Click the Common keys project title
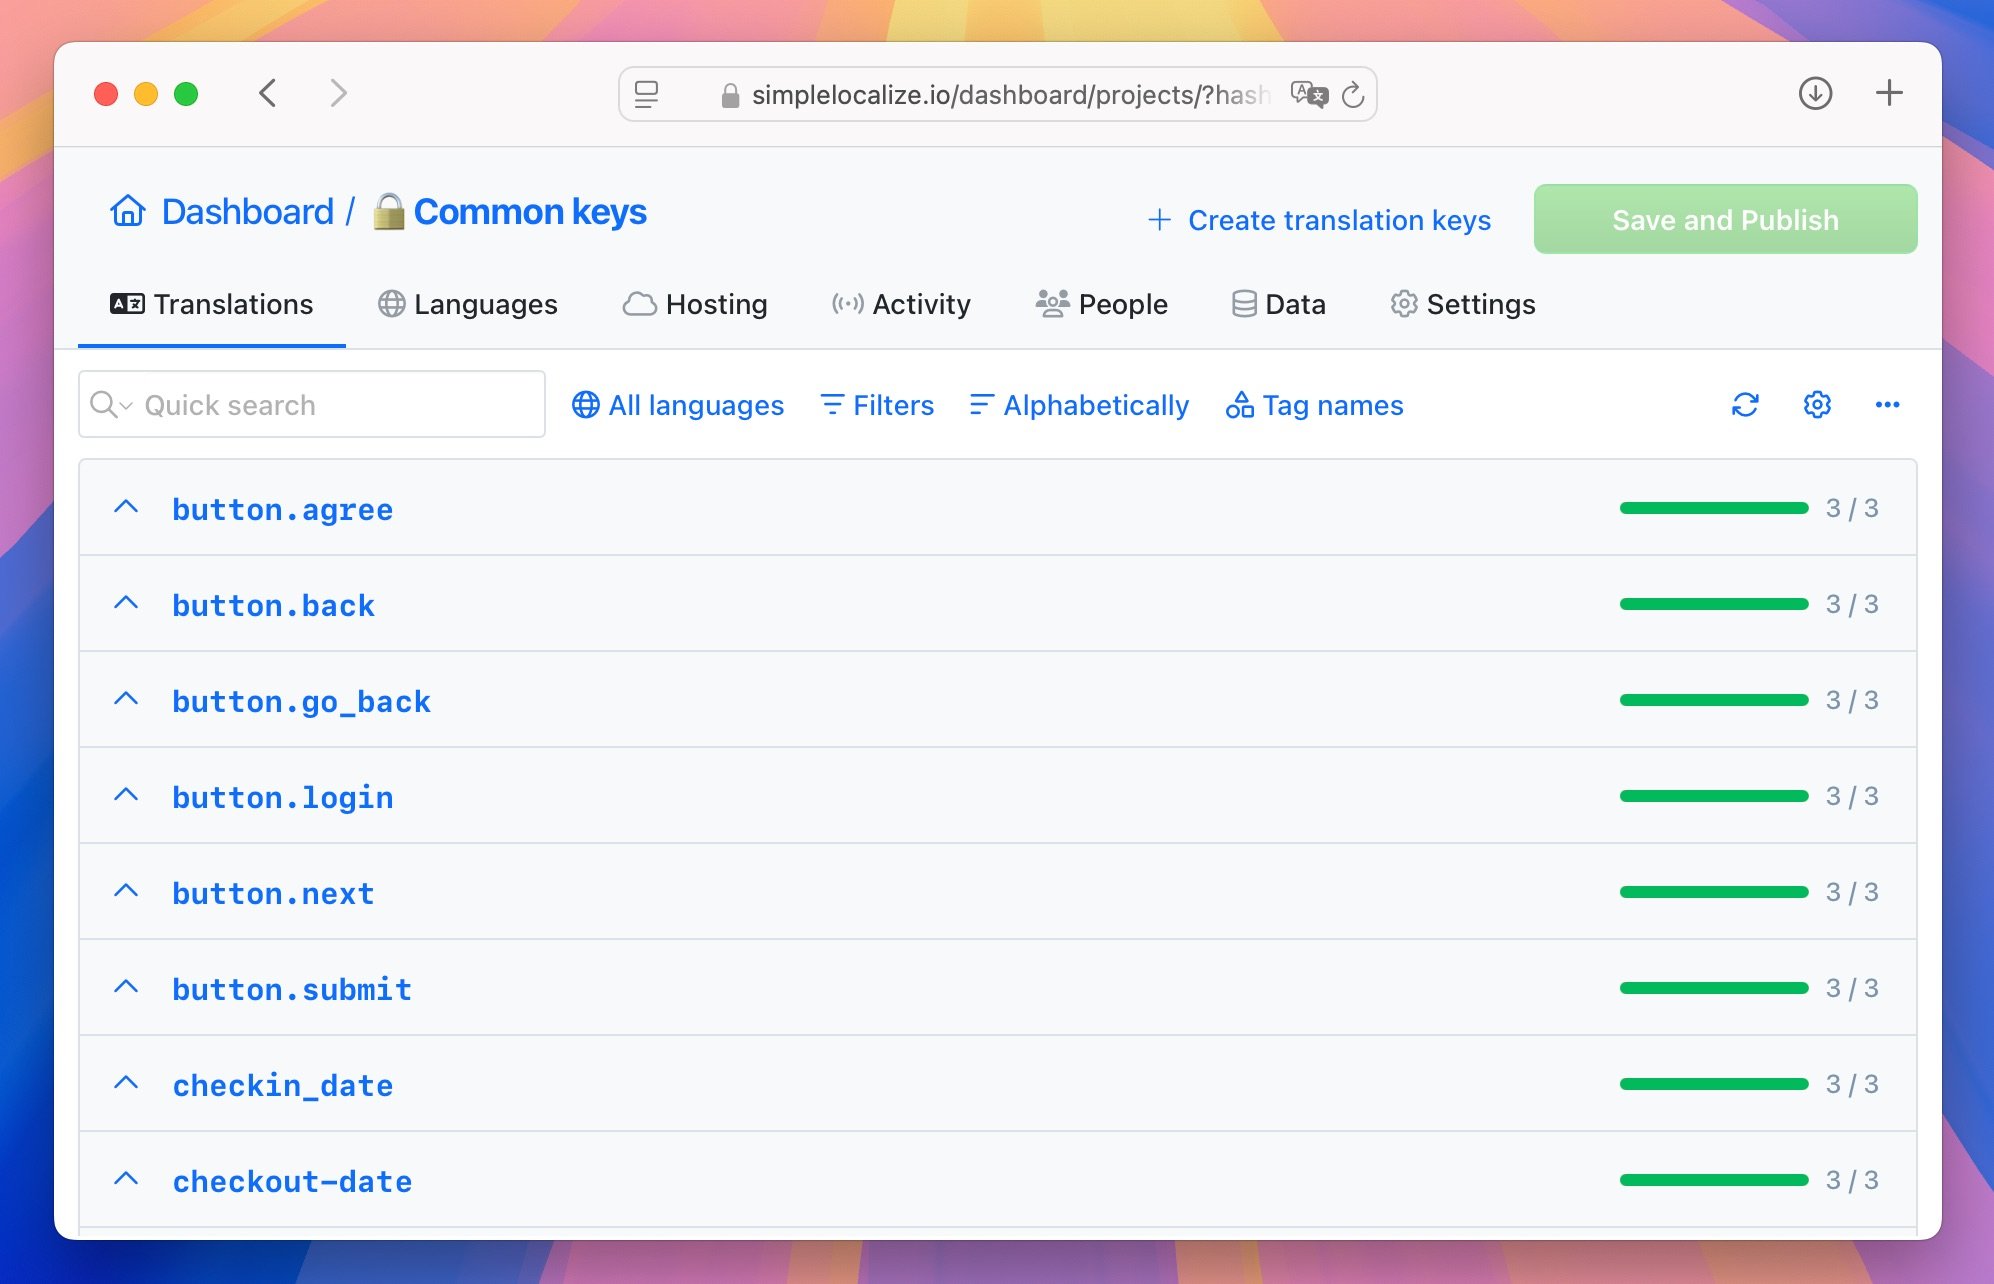Viewport: 1994px width, 1284px height. click(530, 212)
